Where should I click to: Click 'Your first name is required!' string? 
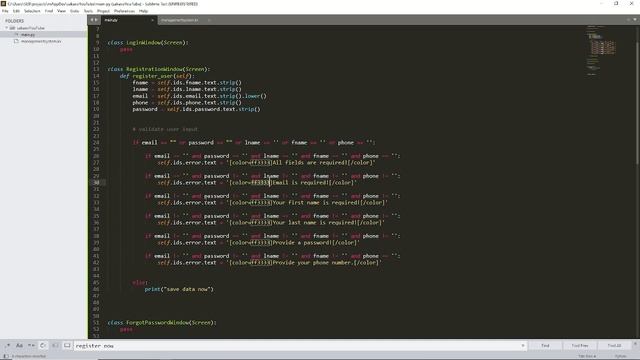point(315,202)
